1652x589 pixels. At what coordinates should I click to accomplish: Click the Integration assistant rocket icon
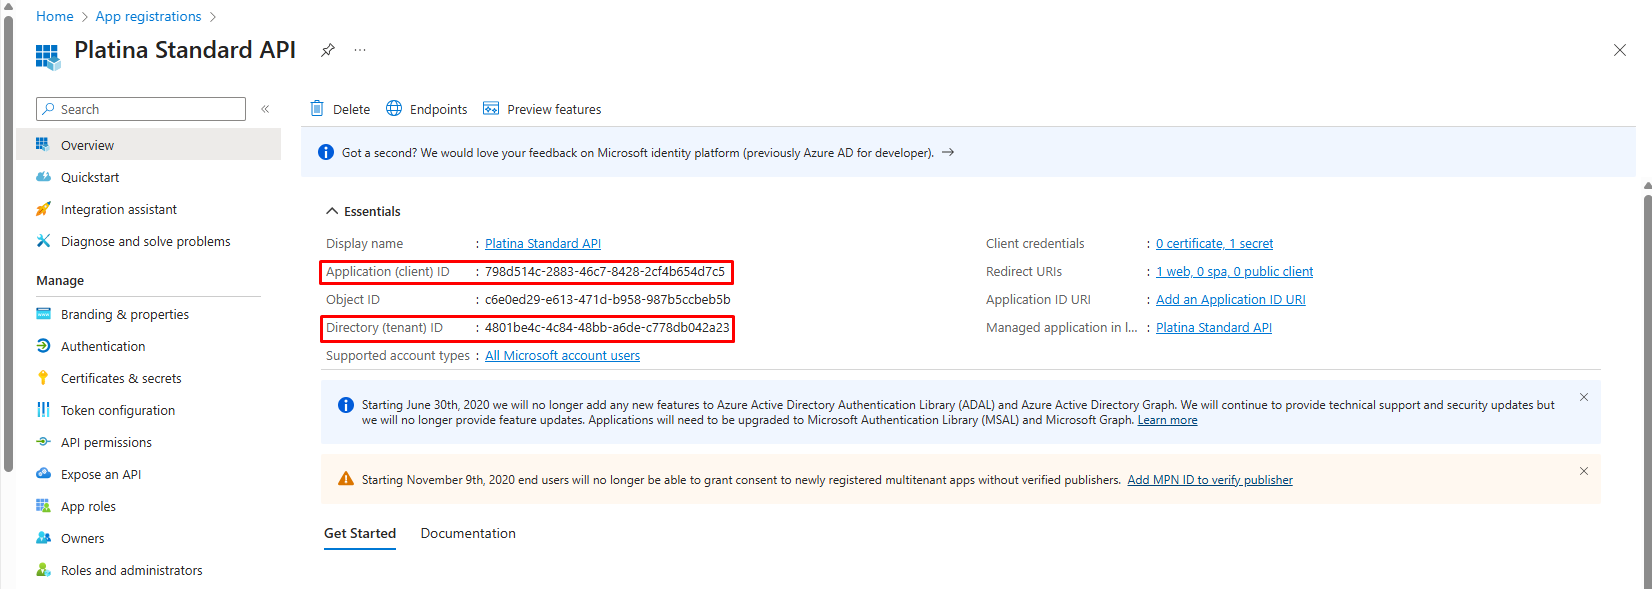point(43,209)
